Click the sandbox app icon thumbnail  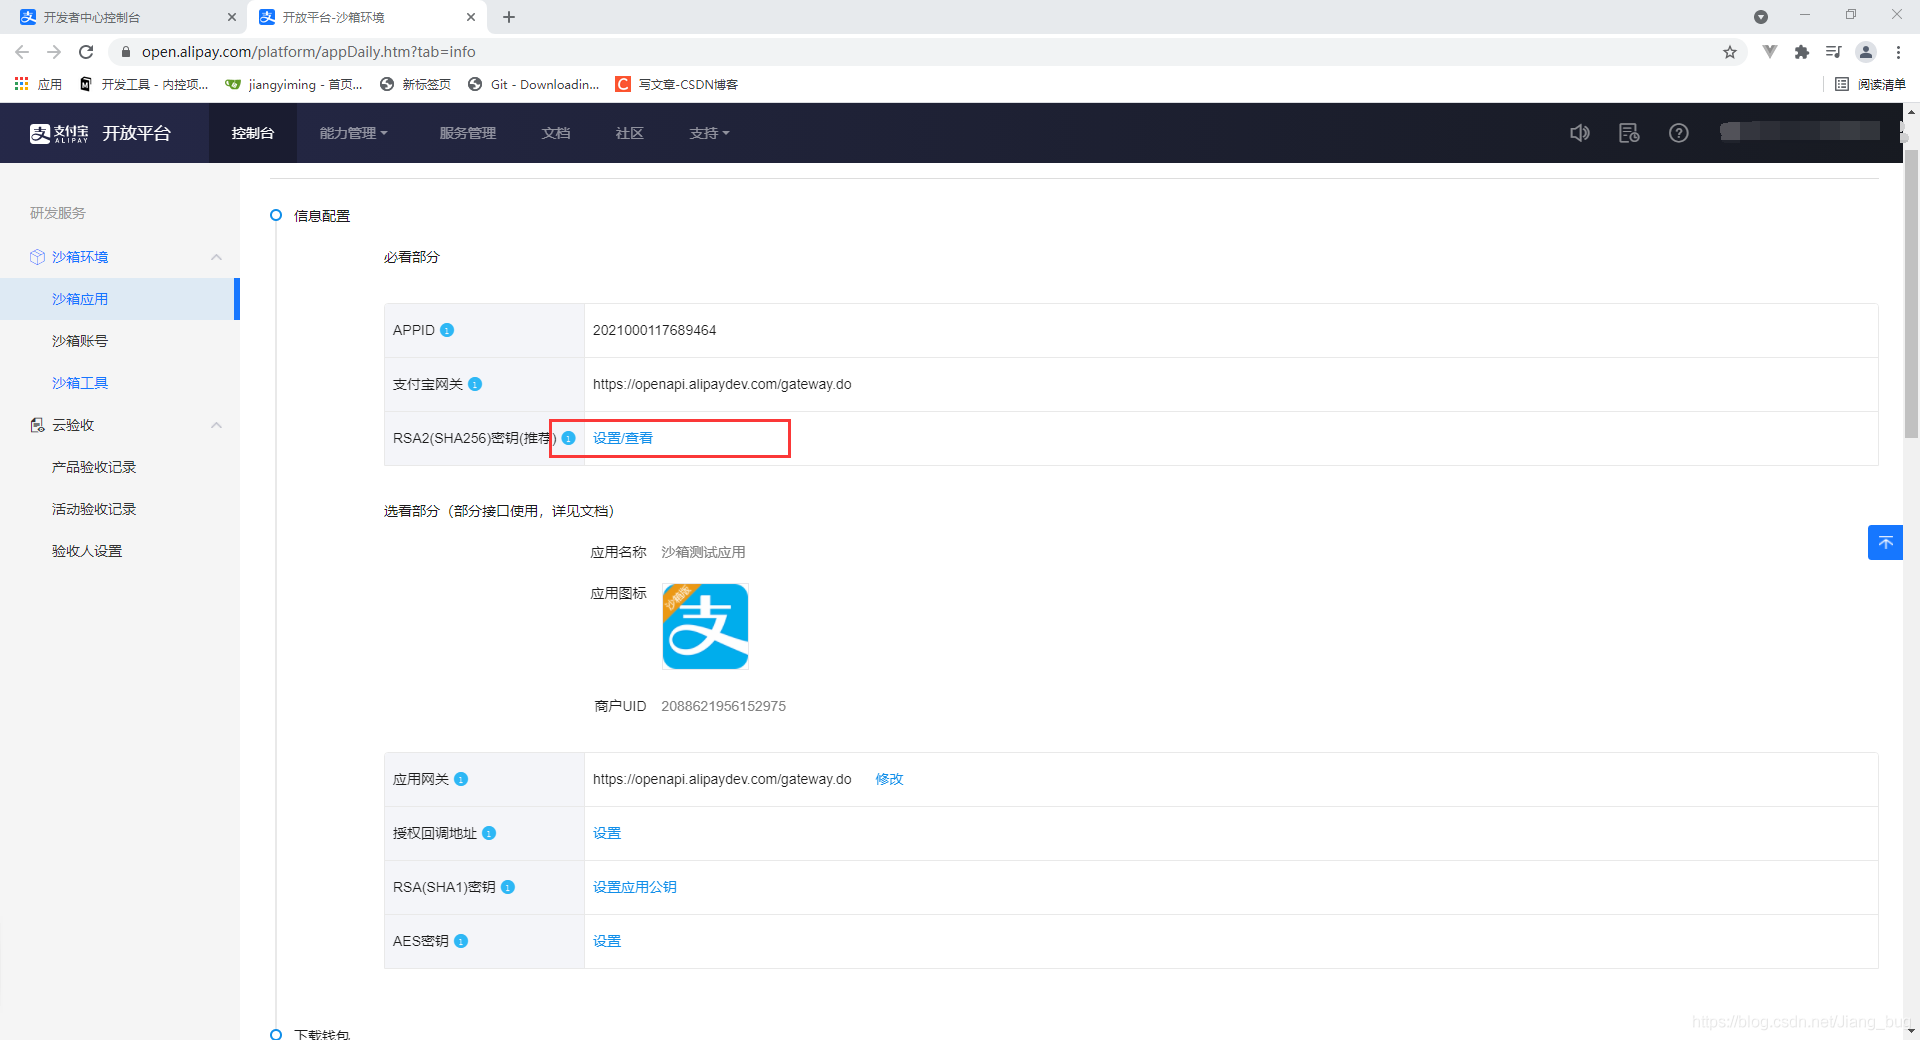click(705, 627)
